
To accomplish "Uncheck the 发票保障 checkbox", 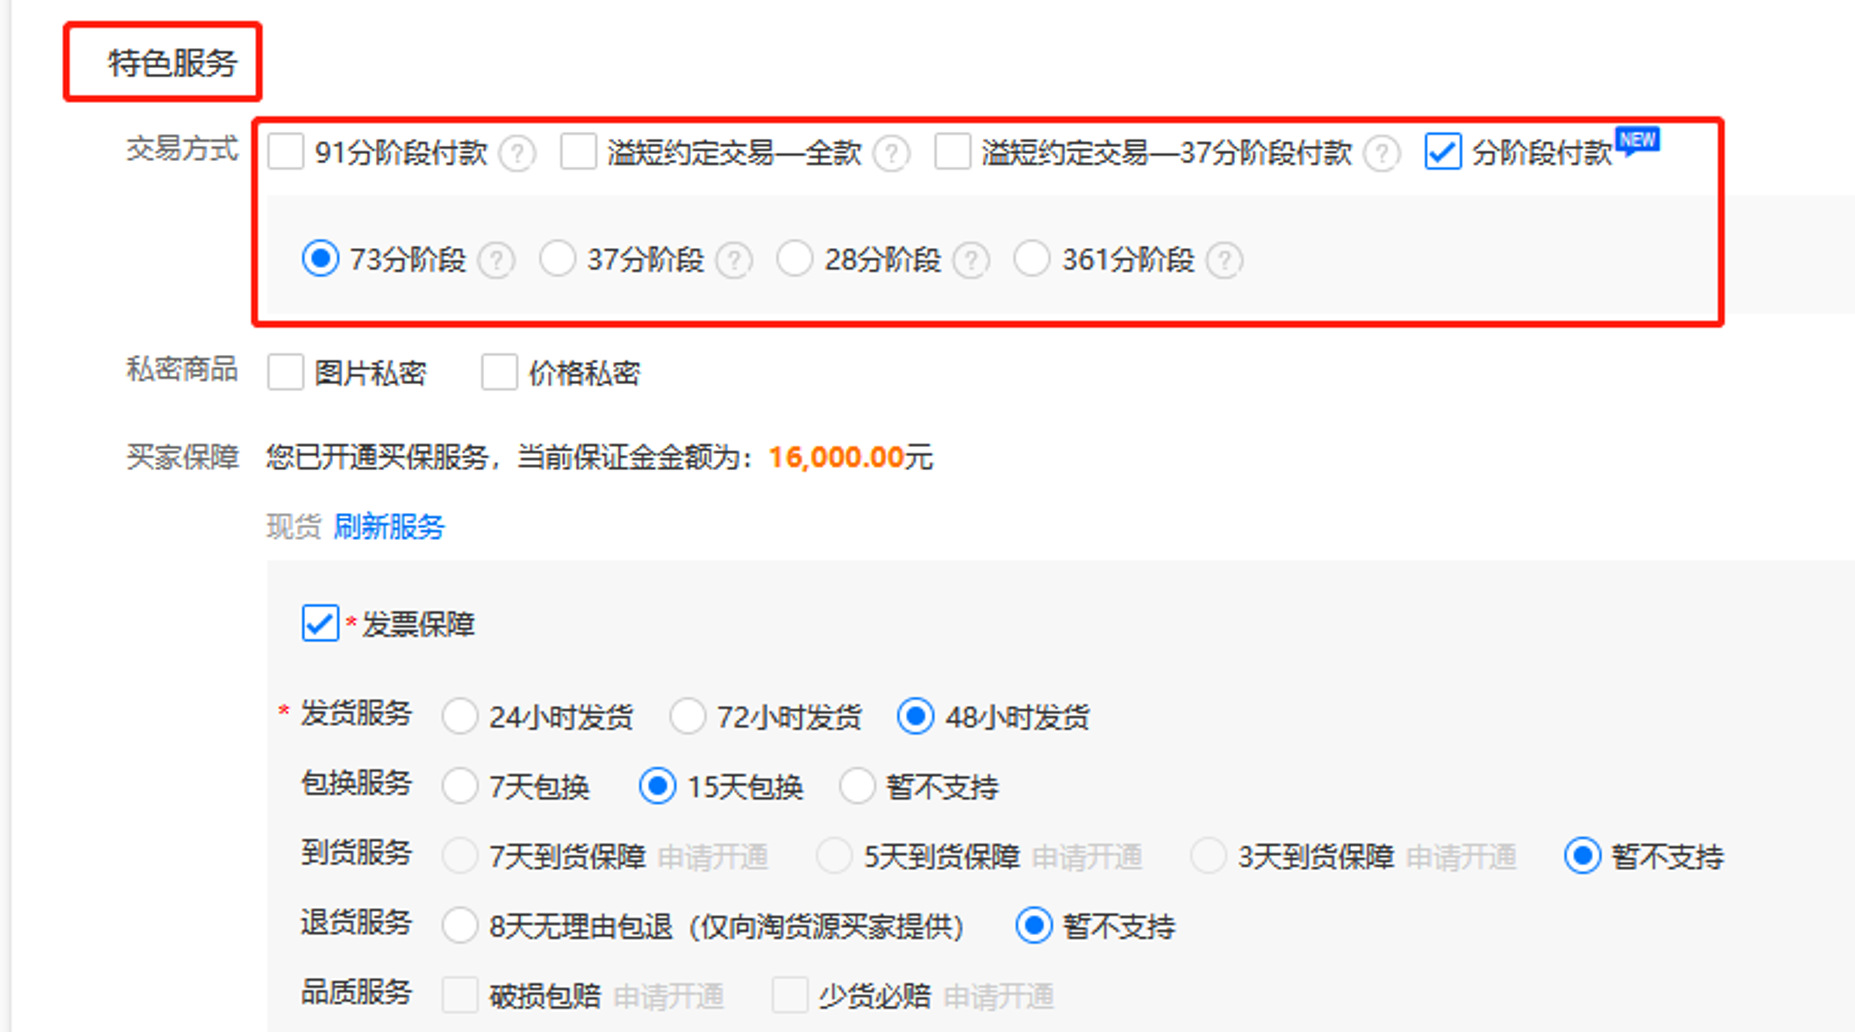I will pos(319,624).
